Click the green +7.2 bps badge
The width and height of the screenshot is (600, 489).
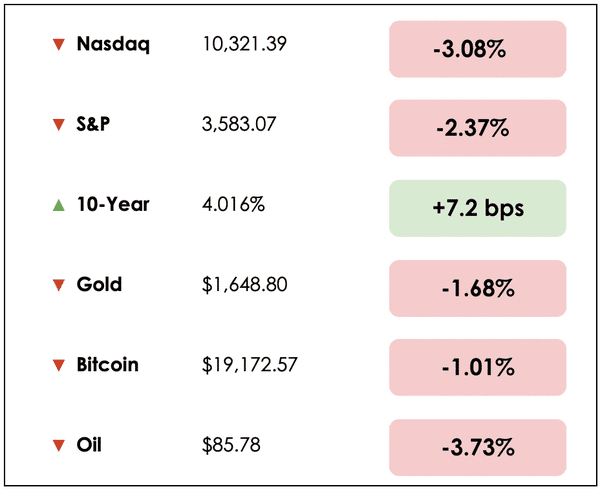477,209
